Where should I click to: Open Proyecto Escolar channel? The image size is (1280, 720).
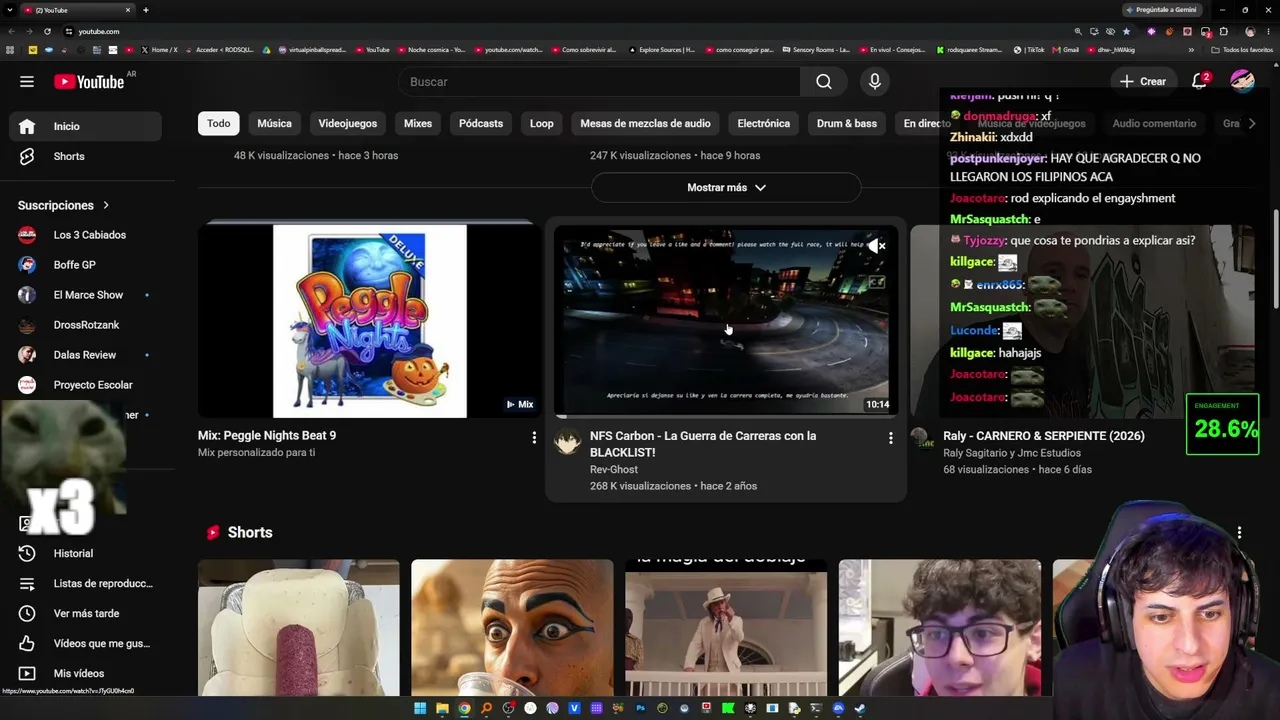[x=85, y=385]
